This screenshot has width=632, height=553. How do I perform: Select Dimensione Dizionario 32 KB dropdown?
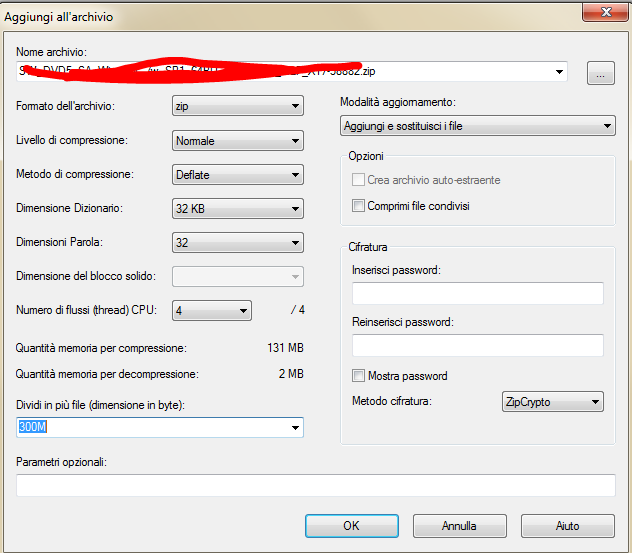pos(238,208)
